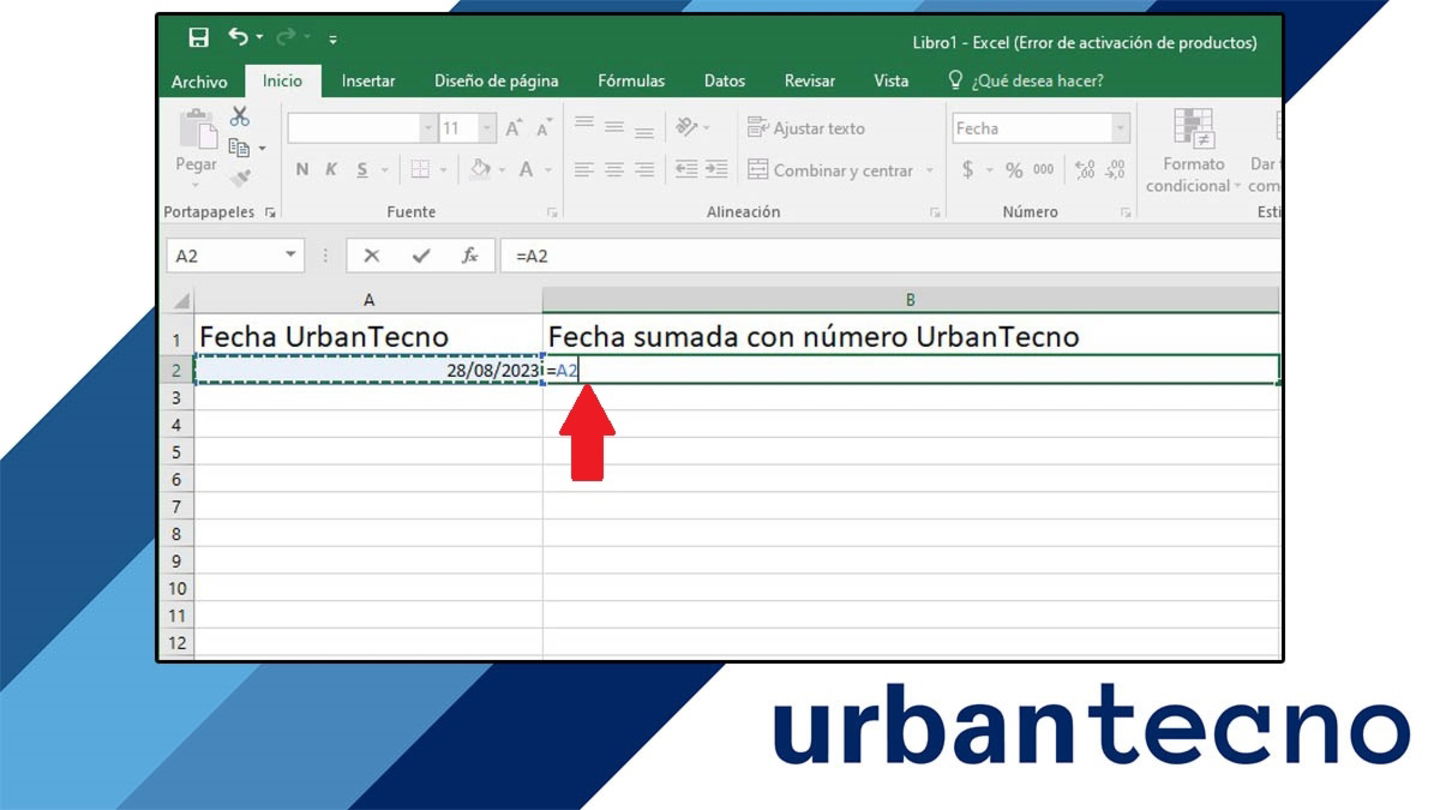Decrease decimal places
The width and height of the screenshot is (1440, 810).
click(1116, 170)
